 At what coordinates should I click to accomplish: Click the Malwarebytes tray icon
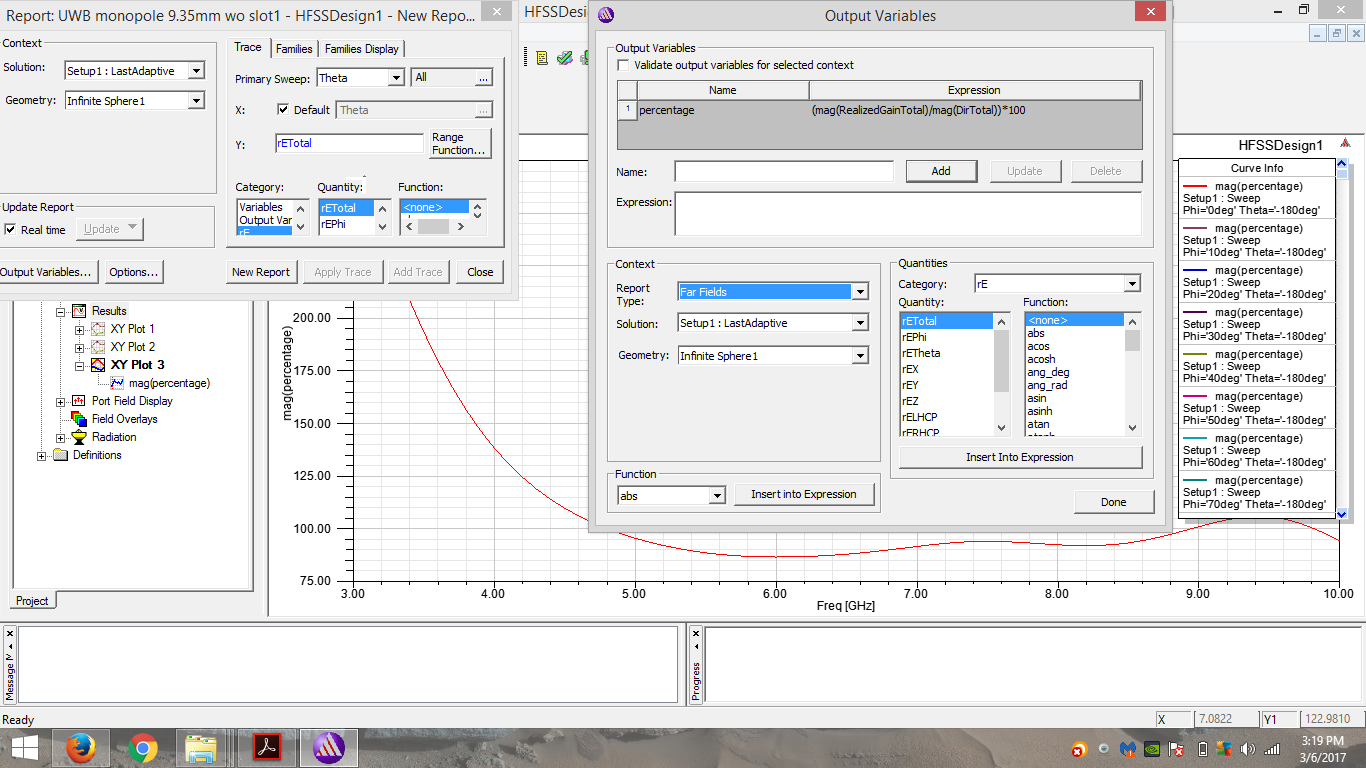[1127, 749]
